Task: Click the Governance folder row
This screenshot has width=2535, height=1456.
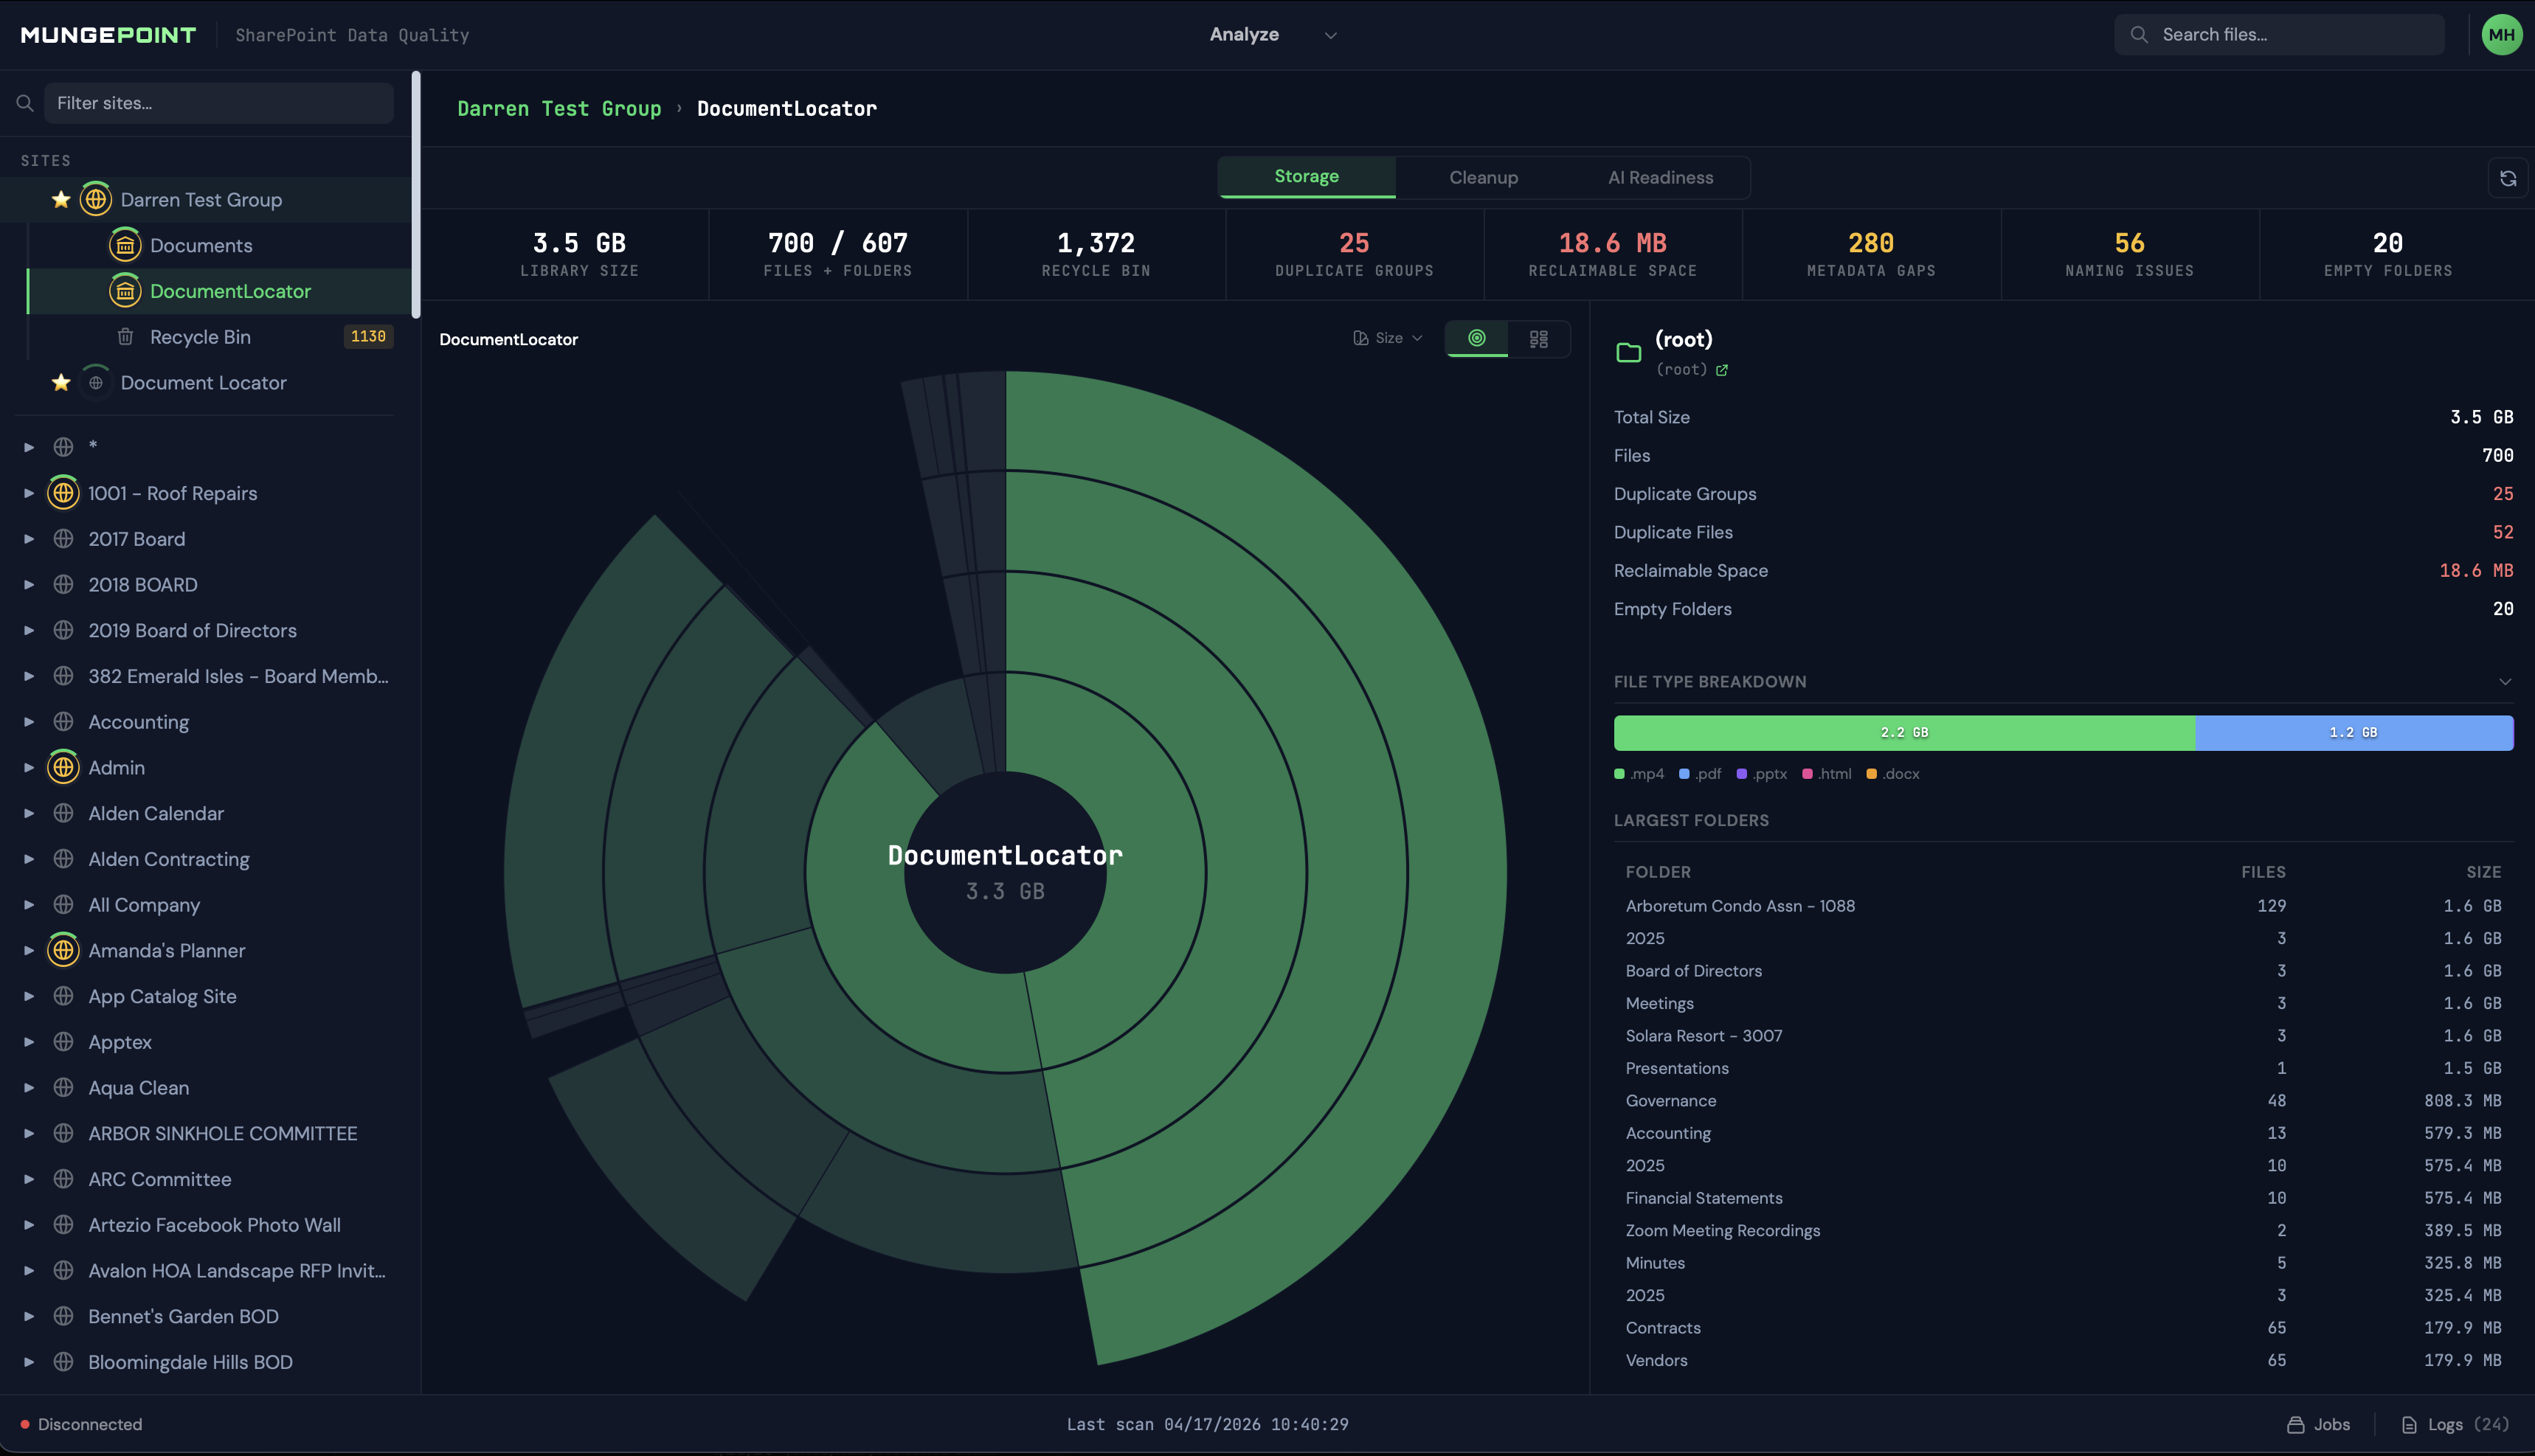Action: pos(2063,1100)
